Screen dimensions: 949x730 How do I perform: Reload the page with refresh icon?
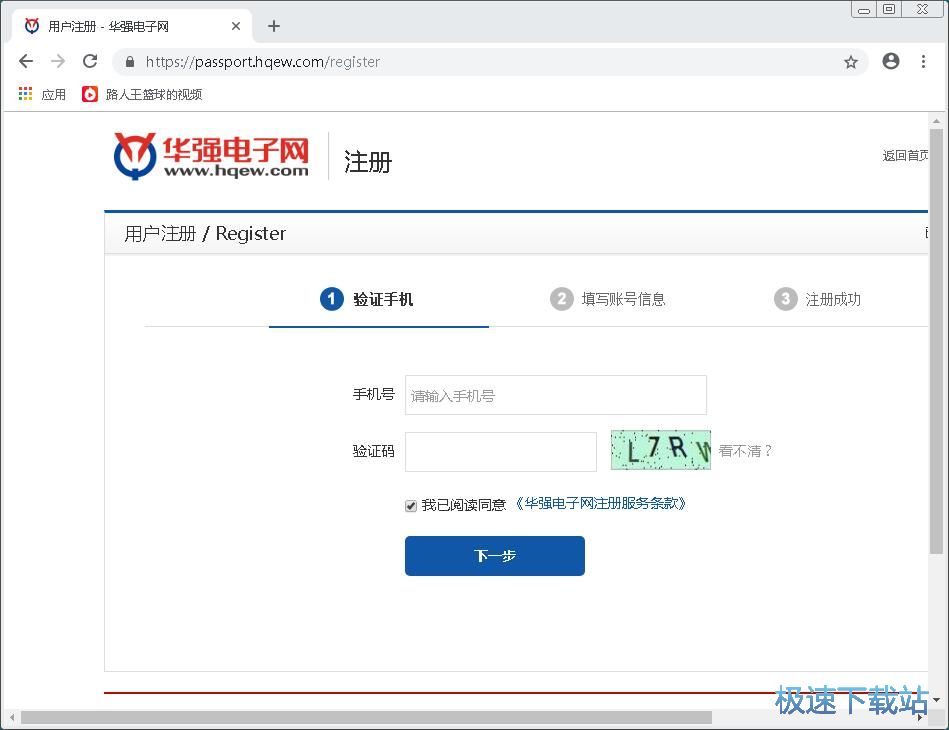click(x=90, y=61)
